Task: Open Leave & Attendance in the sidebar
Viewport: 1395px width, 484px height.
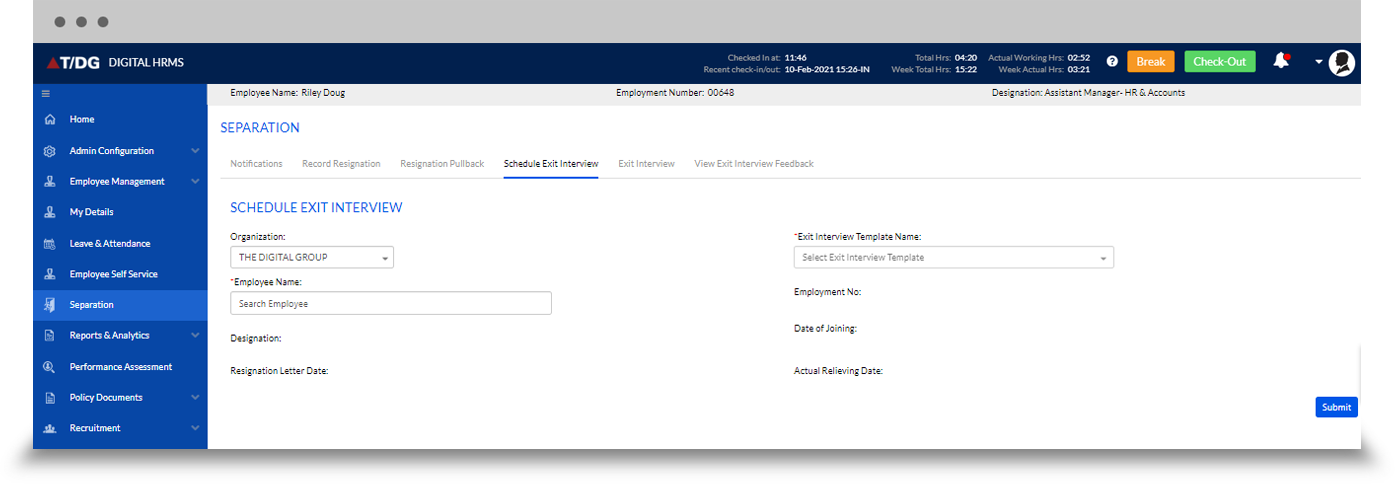Action: [120, 244]
